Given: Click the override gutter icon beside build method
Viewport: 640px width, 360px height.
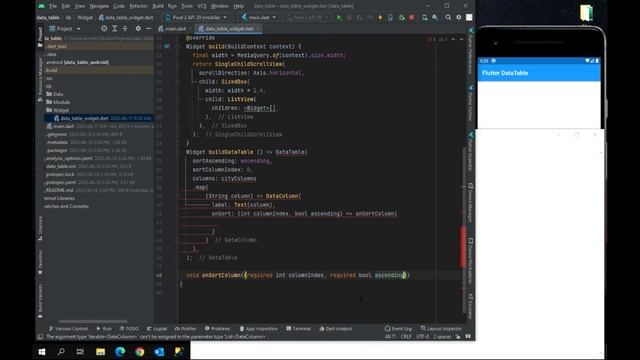Looking at the screenshot, I should (x=167, y=47).
